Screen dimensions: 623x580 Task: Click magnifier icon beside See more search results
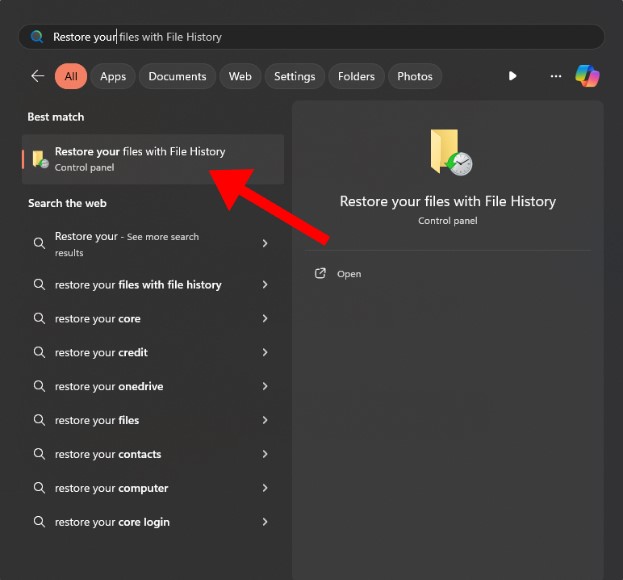coord(39,243)
